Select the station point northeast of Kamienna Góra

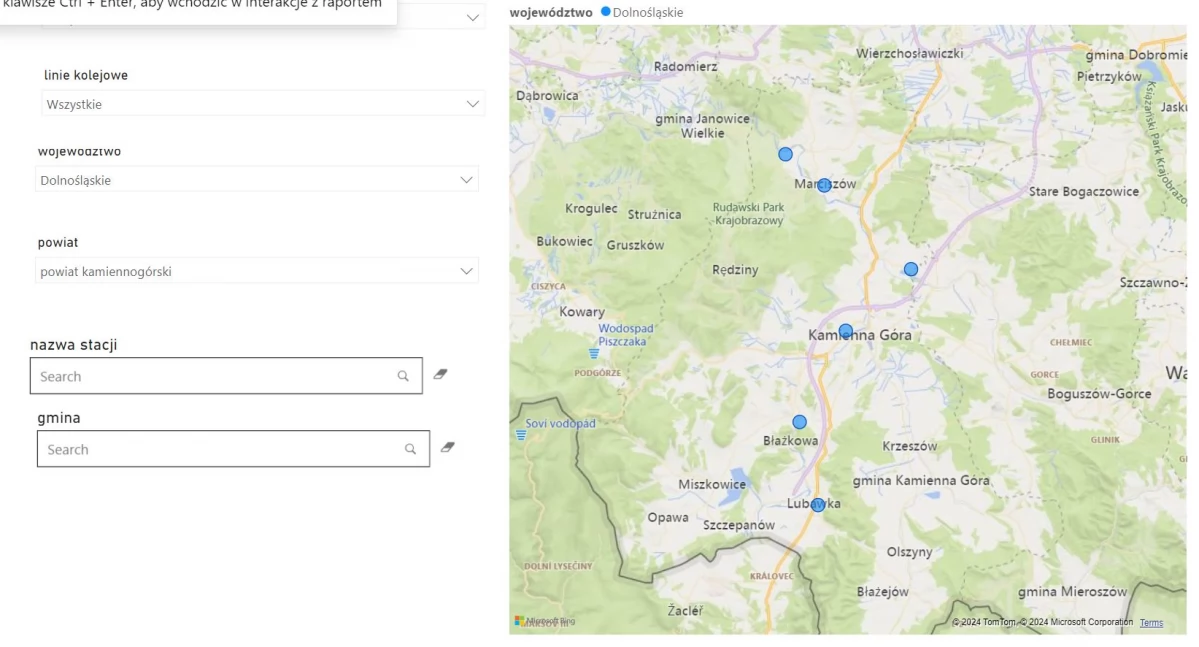click(911, 269)
